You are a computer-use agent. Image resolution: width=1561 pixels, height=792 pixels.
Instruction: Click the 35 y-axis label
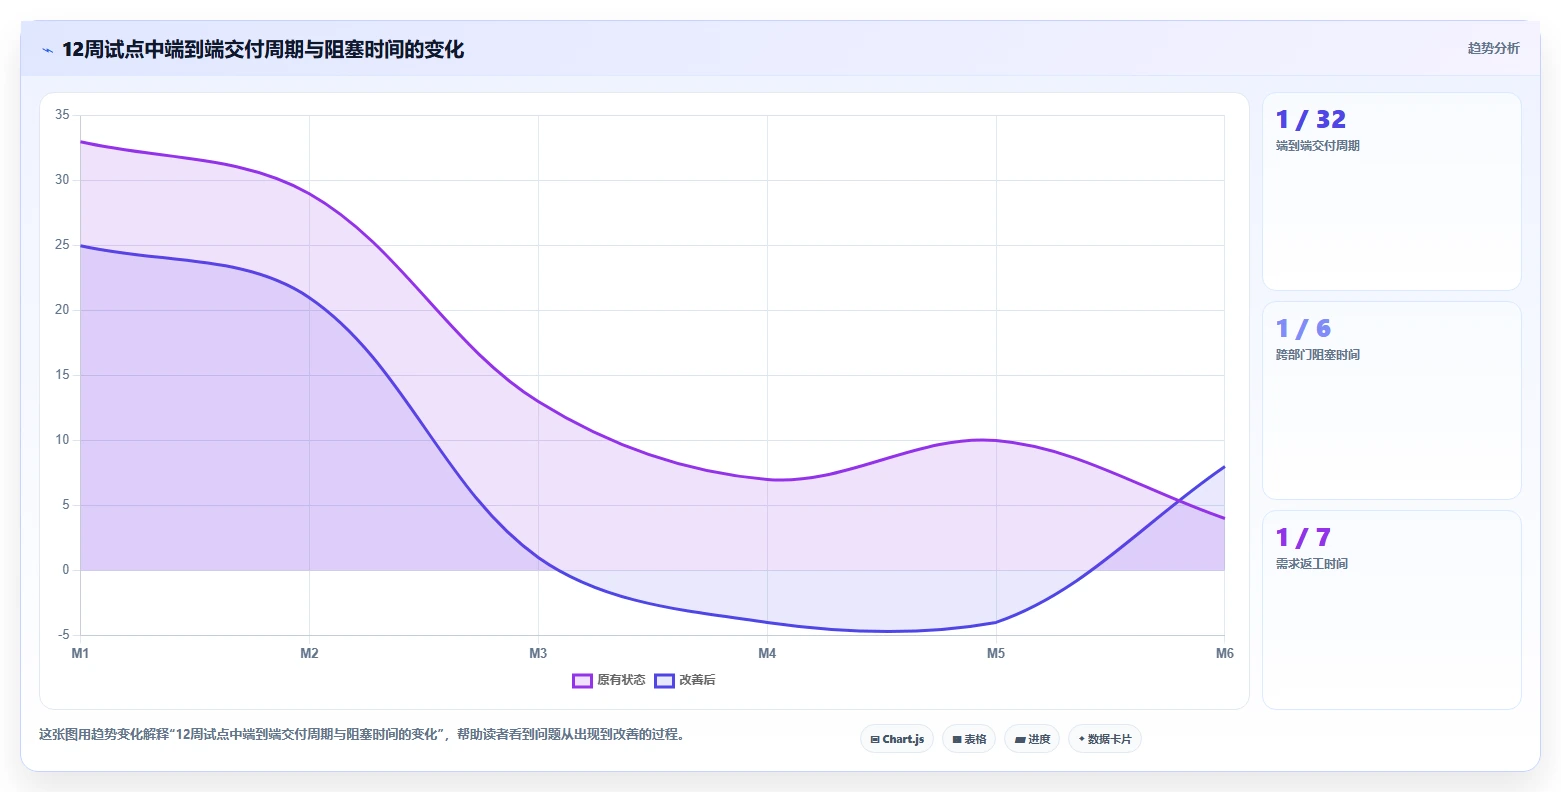[62, 115]
